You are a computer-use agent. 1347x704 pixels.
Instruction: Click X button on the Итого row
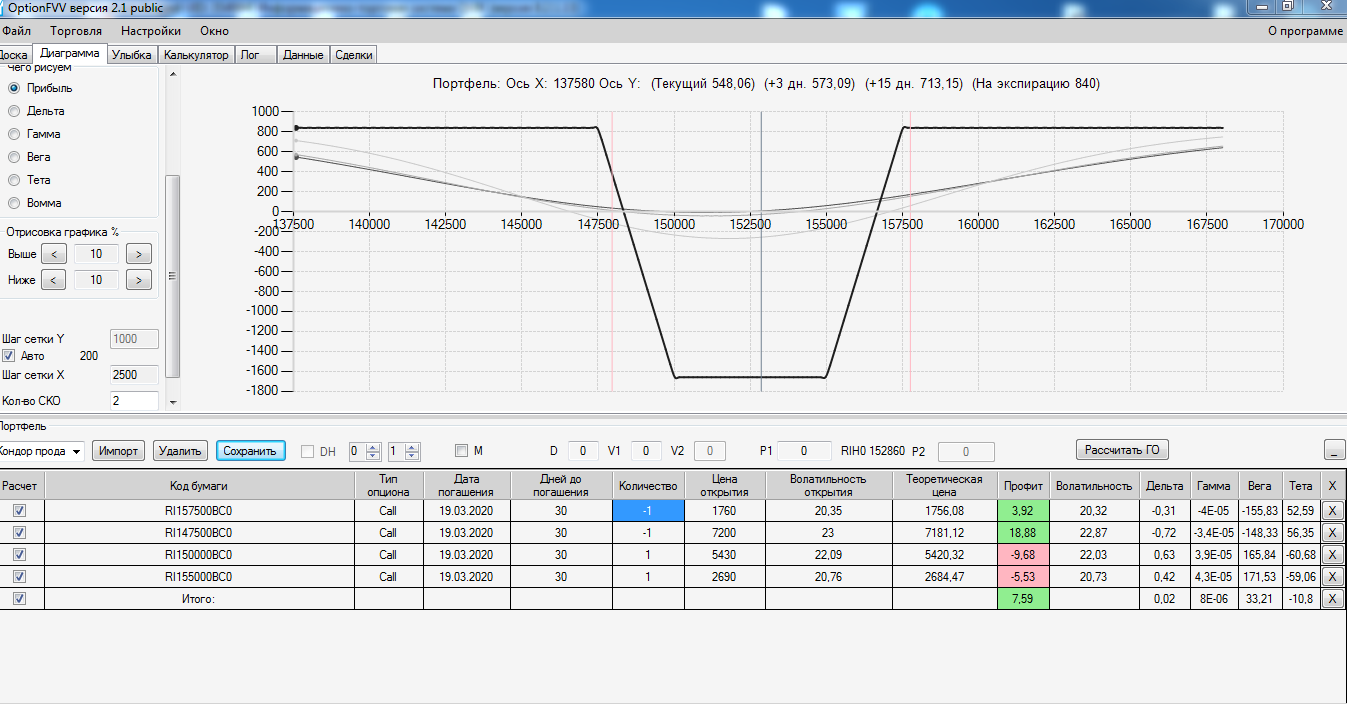[x=1331, y=599]
